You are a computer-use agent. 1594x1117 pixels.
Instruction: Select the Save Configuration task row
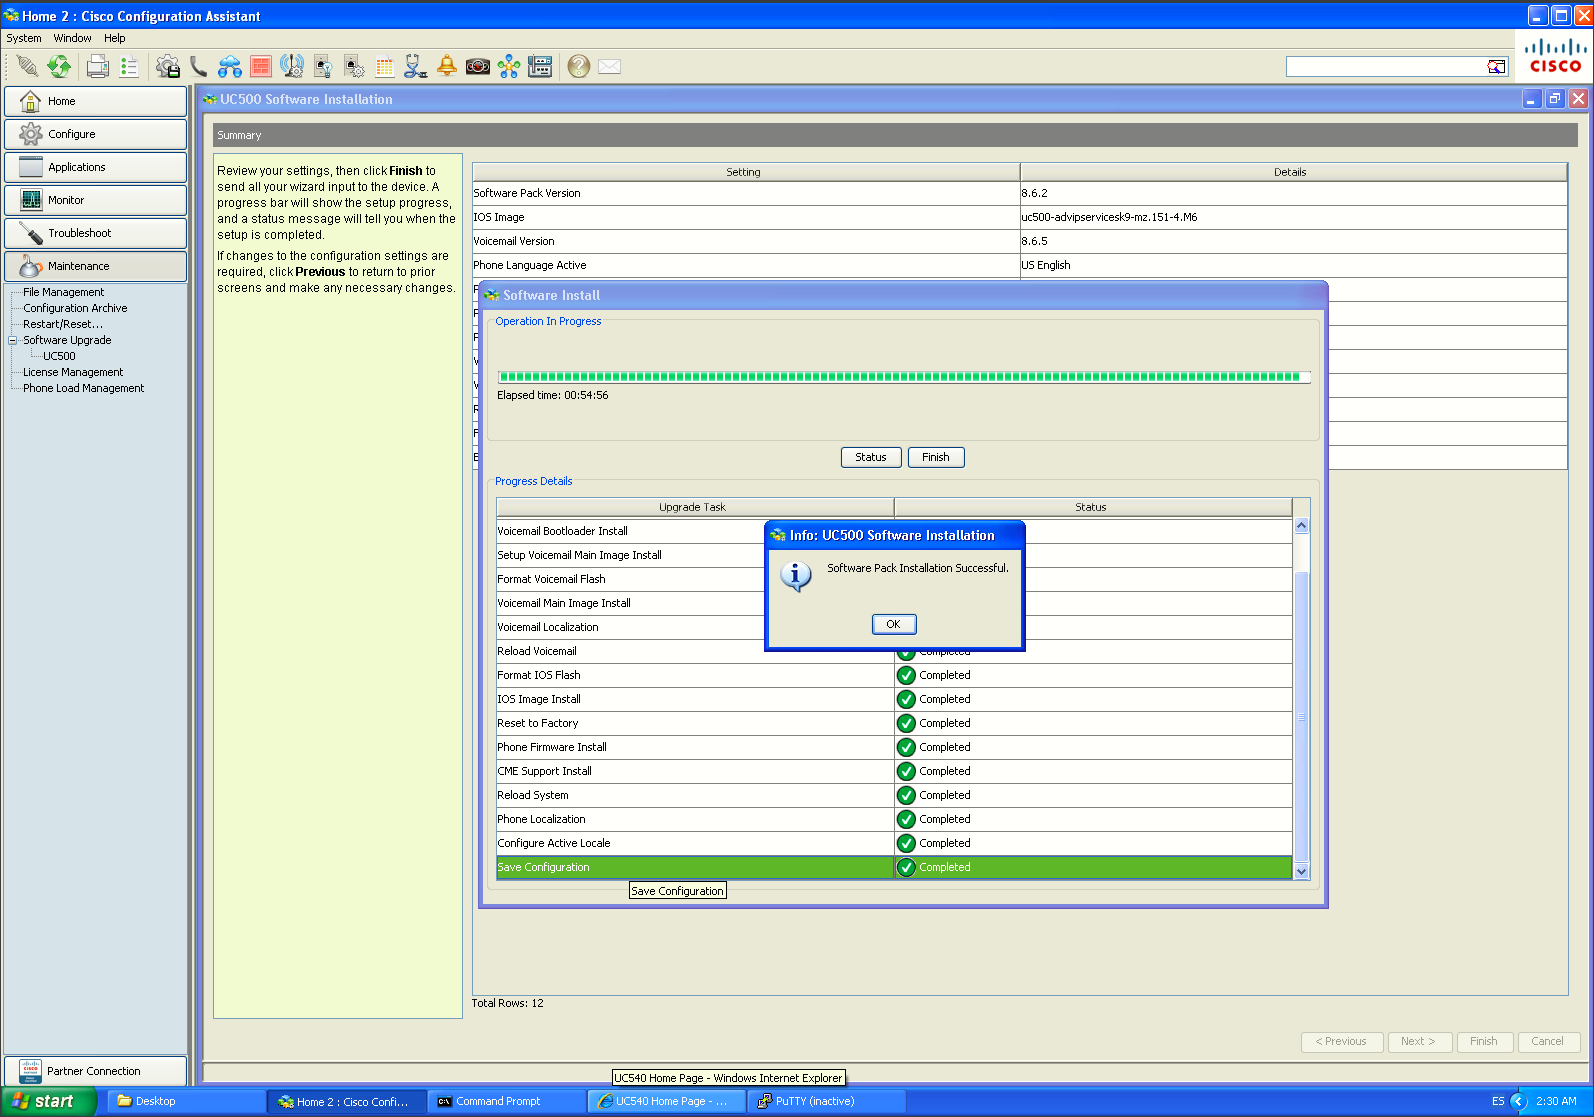(x=894, y=867)
